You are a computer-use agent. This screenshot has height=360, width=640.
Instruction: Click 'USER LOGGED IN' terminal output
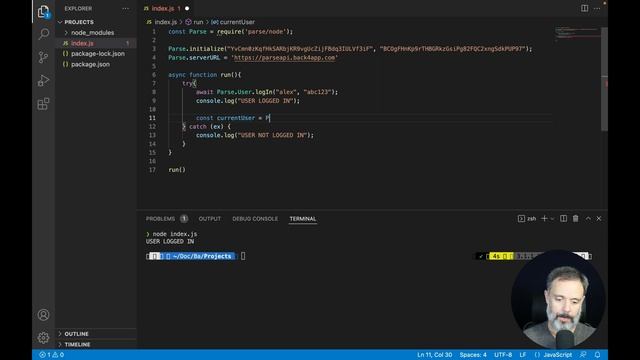coord(170,242)
